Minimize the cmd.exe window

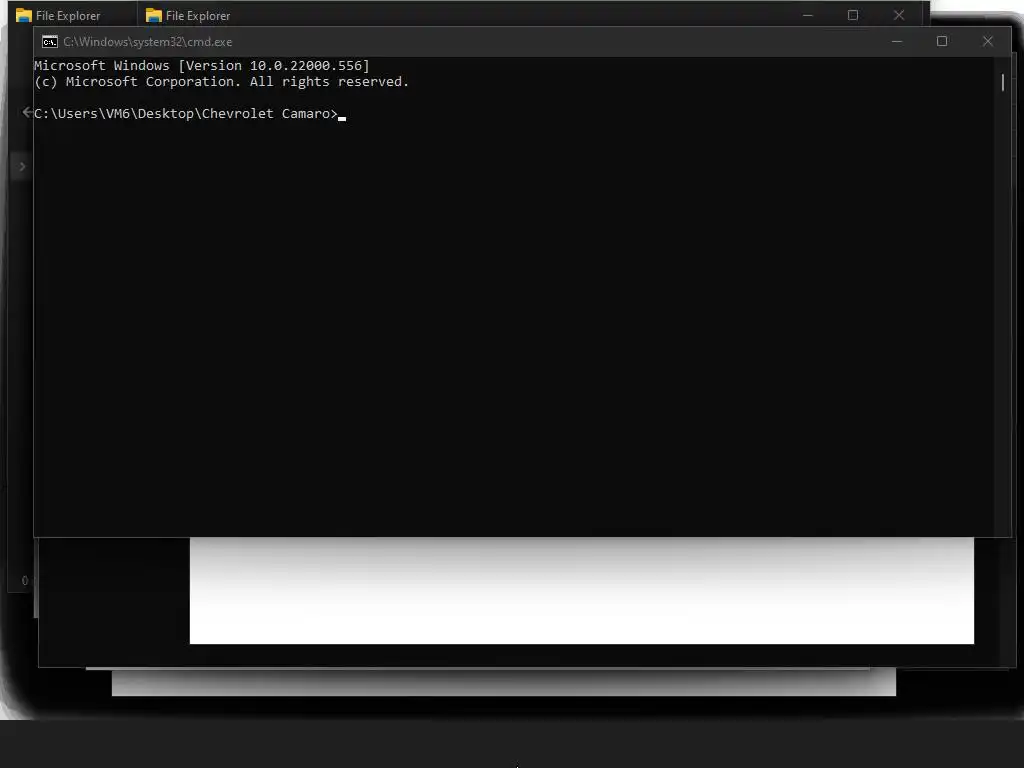(x=897, y=41)
